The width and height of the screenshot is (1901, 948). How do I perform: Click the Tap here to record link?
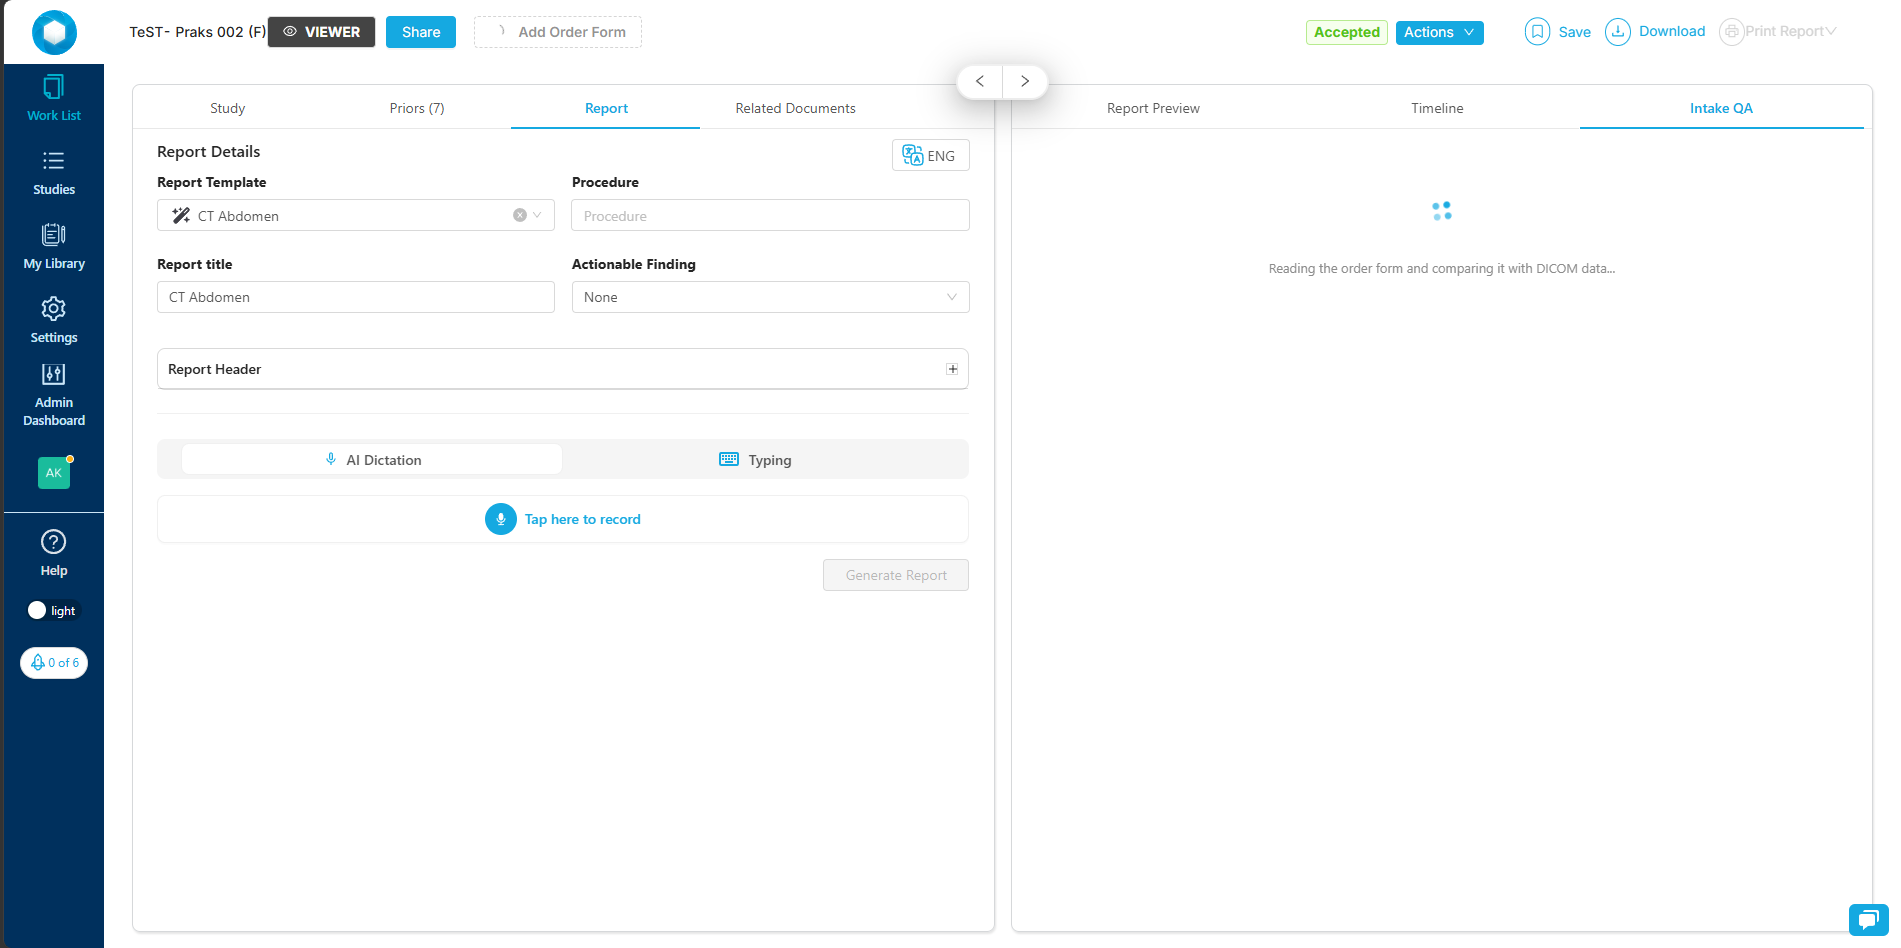(x=583, y=519)
